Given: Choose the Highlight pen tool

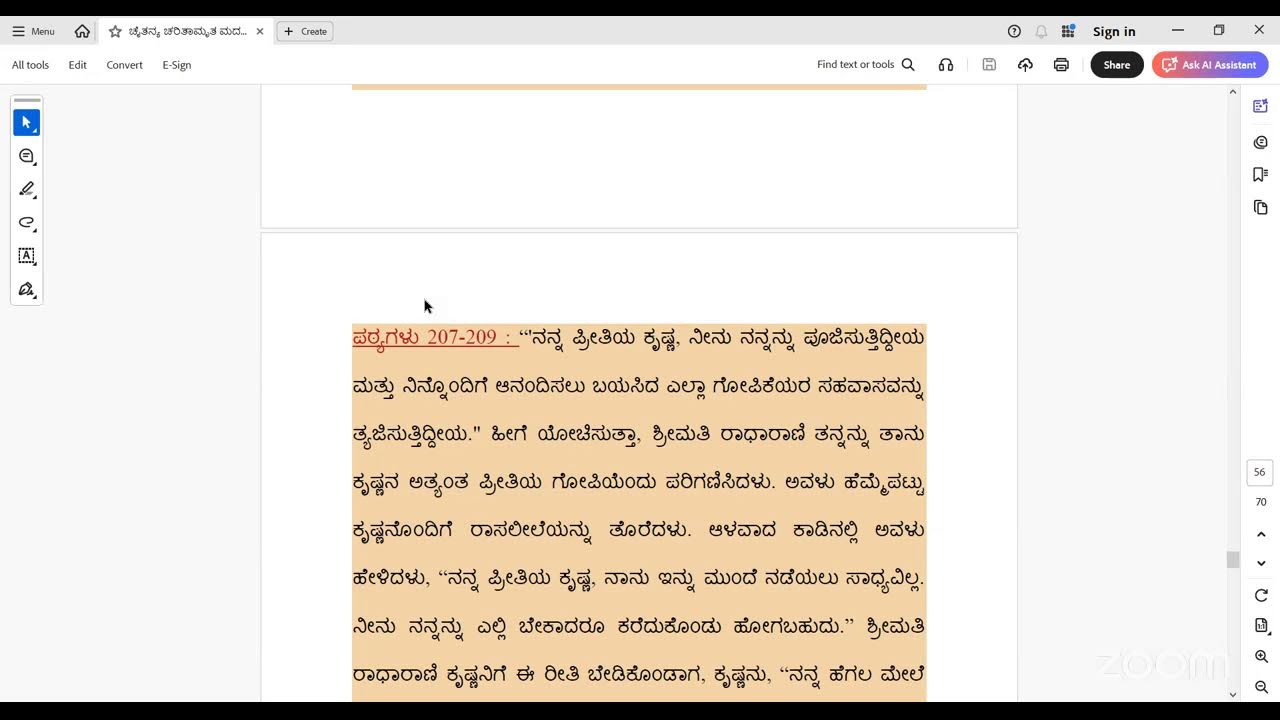Looking at the screenshot, I should tap(27, 189).
